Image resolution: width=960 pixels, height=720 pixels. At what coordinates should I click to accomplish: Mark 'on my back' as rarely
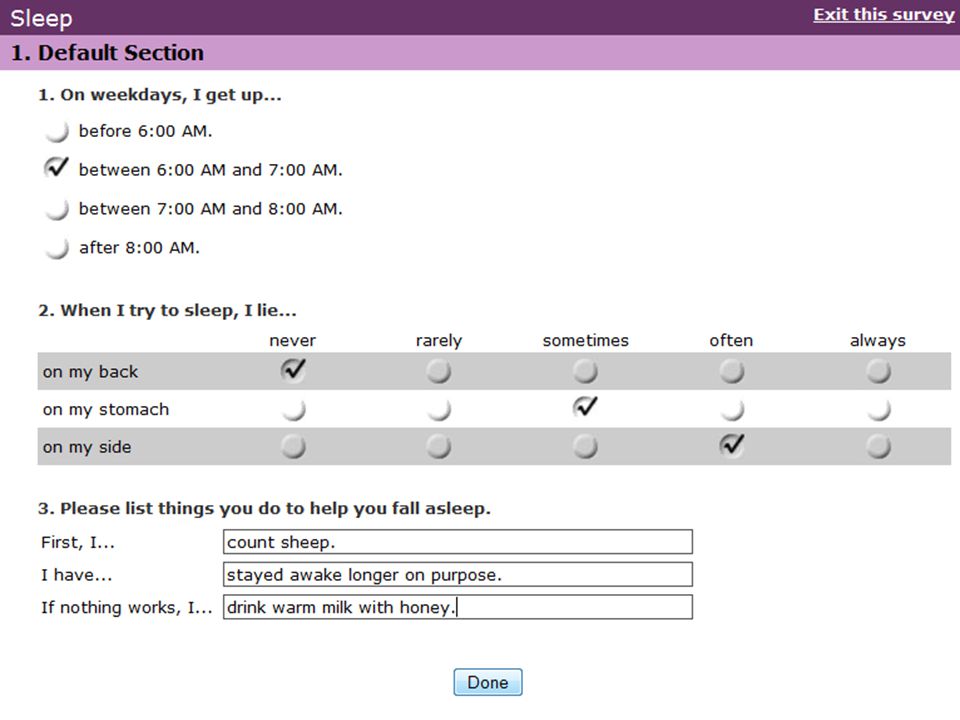pyautogui.click(x=439, y=371)
